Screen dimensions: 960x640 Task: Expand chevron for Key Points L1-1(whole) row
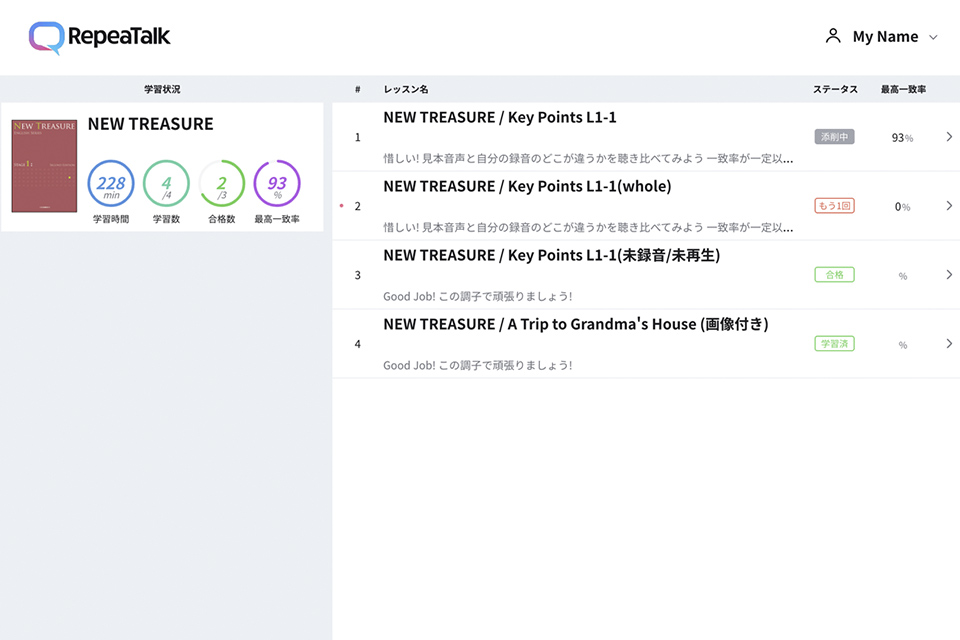click(949, 206)
